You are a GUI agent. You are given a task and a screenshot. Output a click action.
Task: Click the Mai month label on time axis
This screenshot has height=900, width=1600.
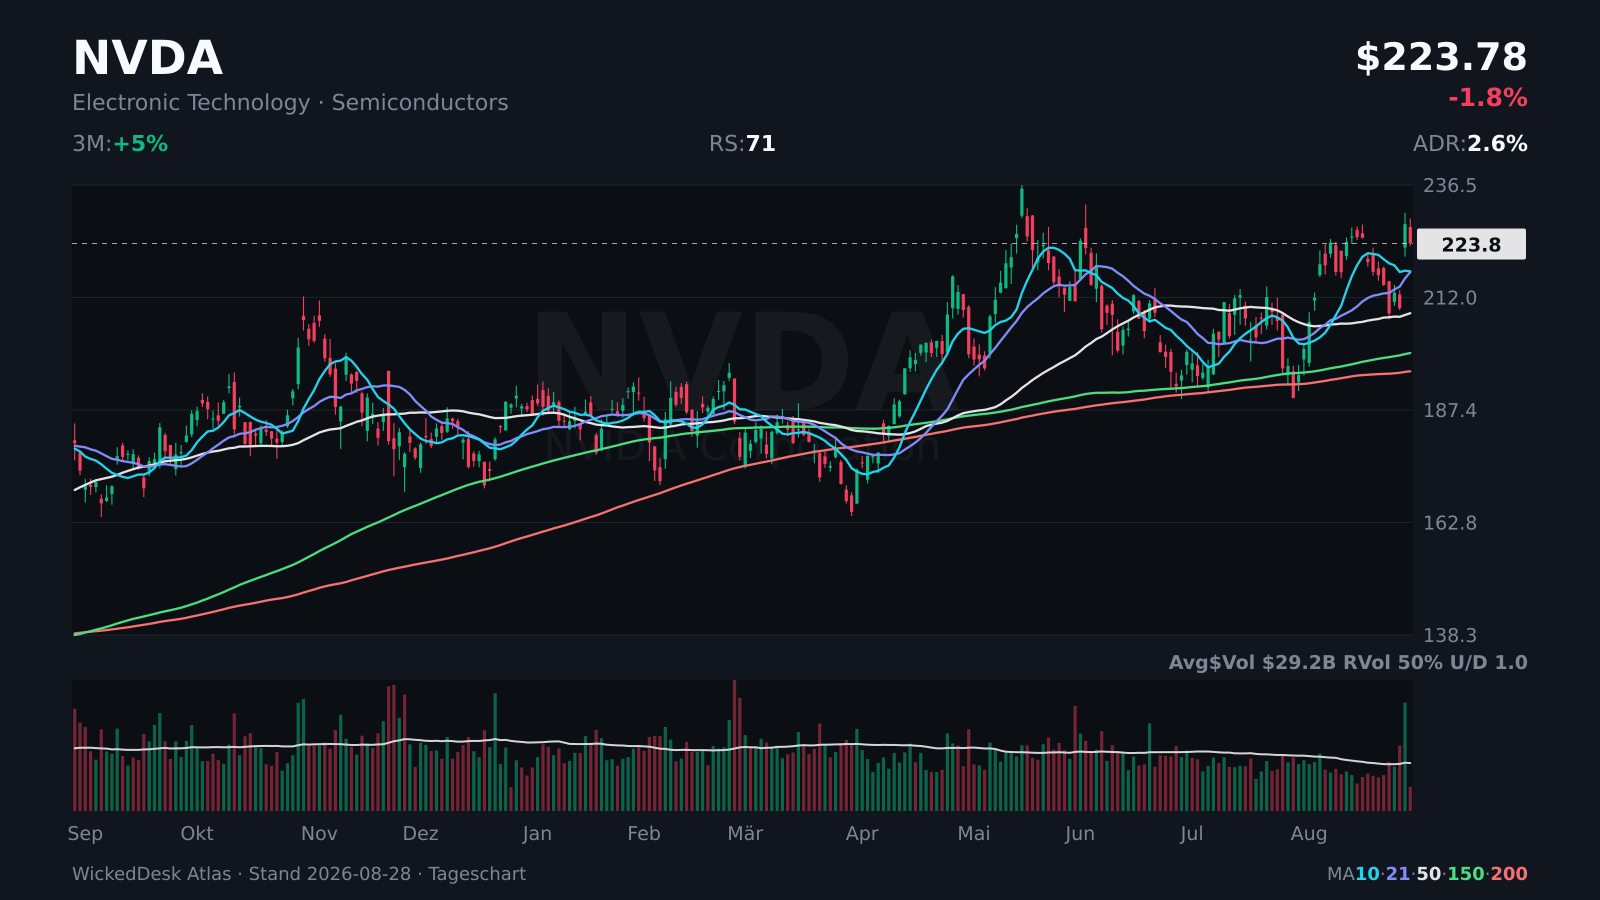[974, 834]
